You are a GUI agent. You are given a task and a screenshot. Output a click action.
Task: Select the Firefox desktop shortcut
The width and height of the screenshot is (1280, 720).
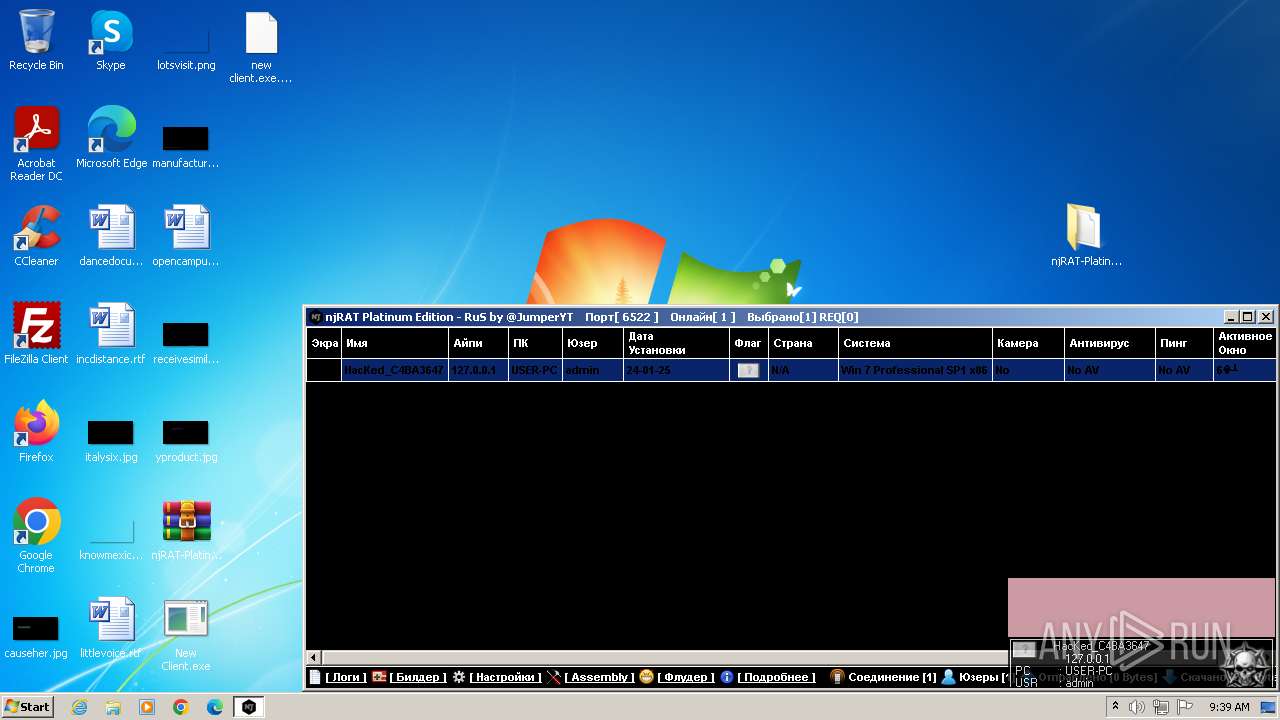click(36, 432)
